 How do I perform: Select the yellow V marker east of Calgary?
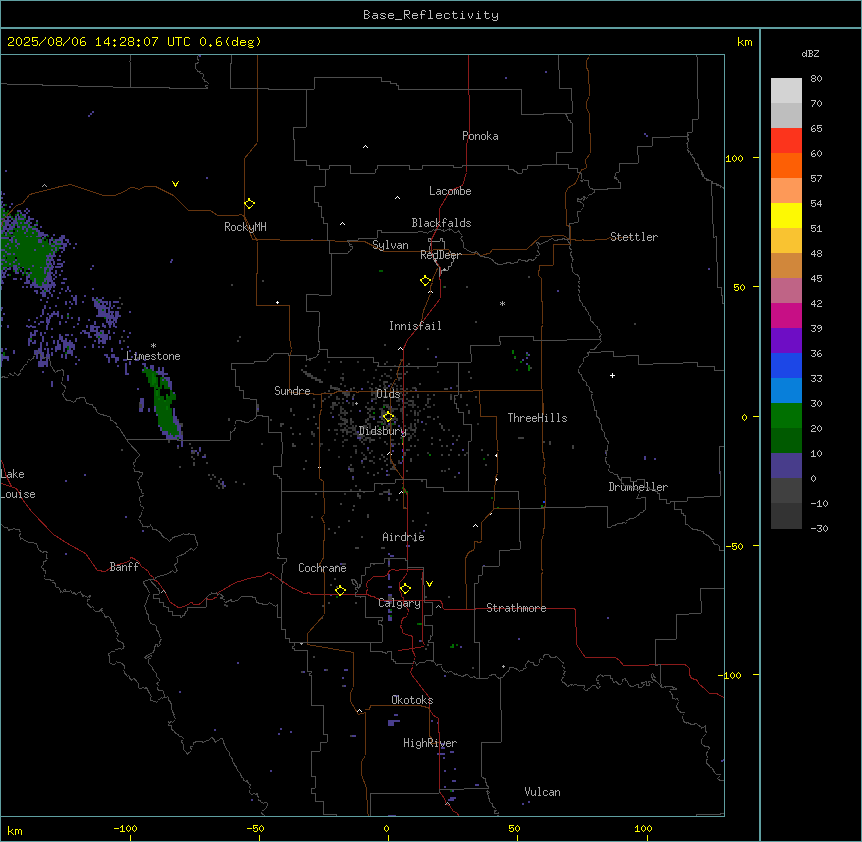429,584
